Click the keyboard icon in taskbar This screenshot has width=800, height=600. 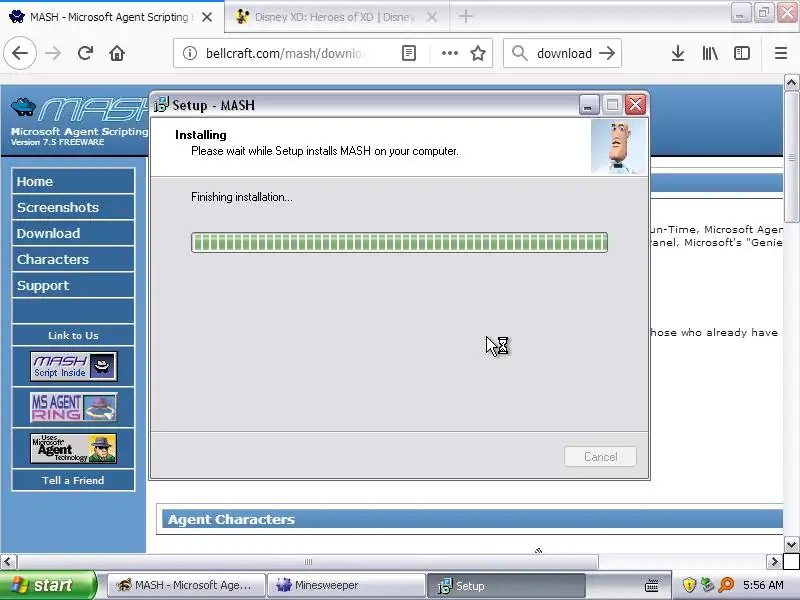pyautogui.click(x=652, y=586)
